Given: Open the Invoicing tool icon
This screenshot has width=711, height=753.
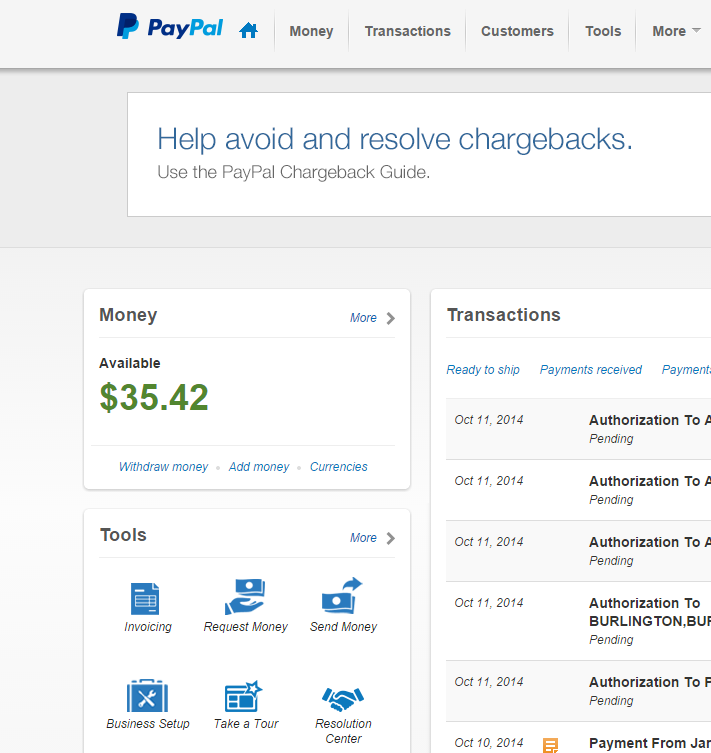Looking at the screenshot, I should pos(145,598).
